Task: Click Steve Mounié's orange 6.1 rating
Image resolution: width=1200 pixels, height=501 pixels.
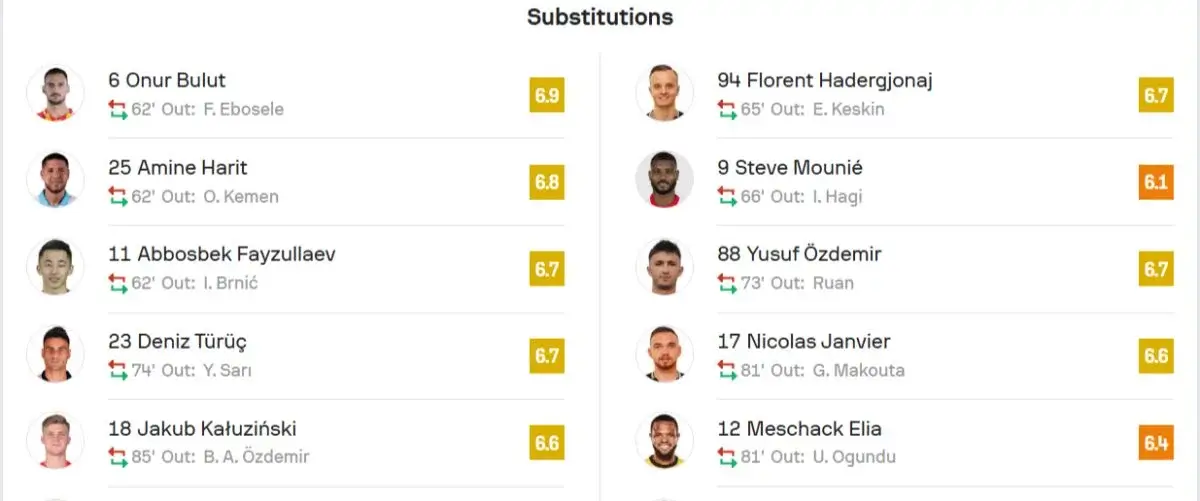Action: click(1156, 183)
